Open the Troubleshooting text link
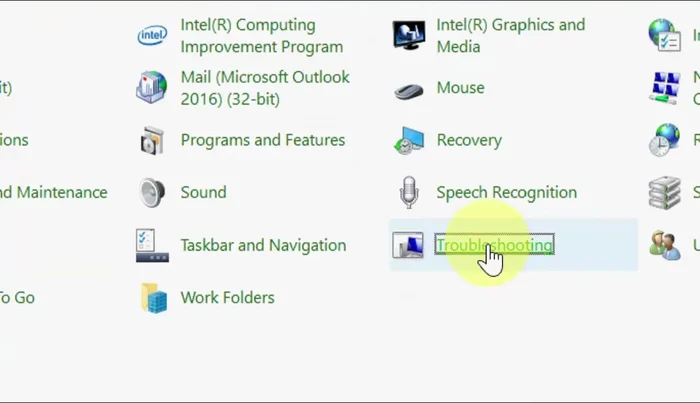Viewport: 700px width, 403px height. pos(494,245)
